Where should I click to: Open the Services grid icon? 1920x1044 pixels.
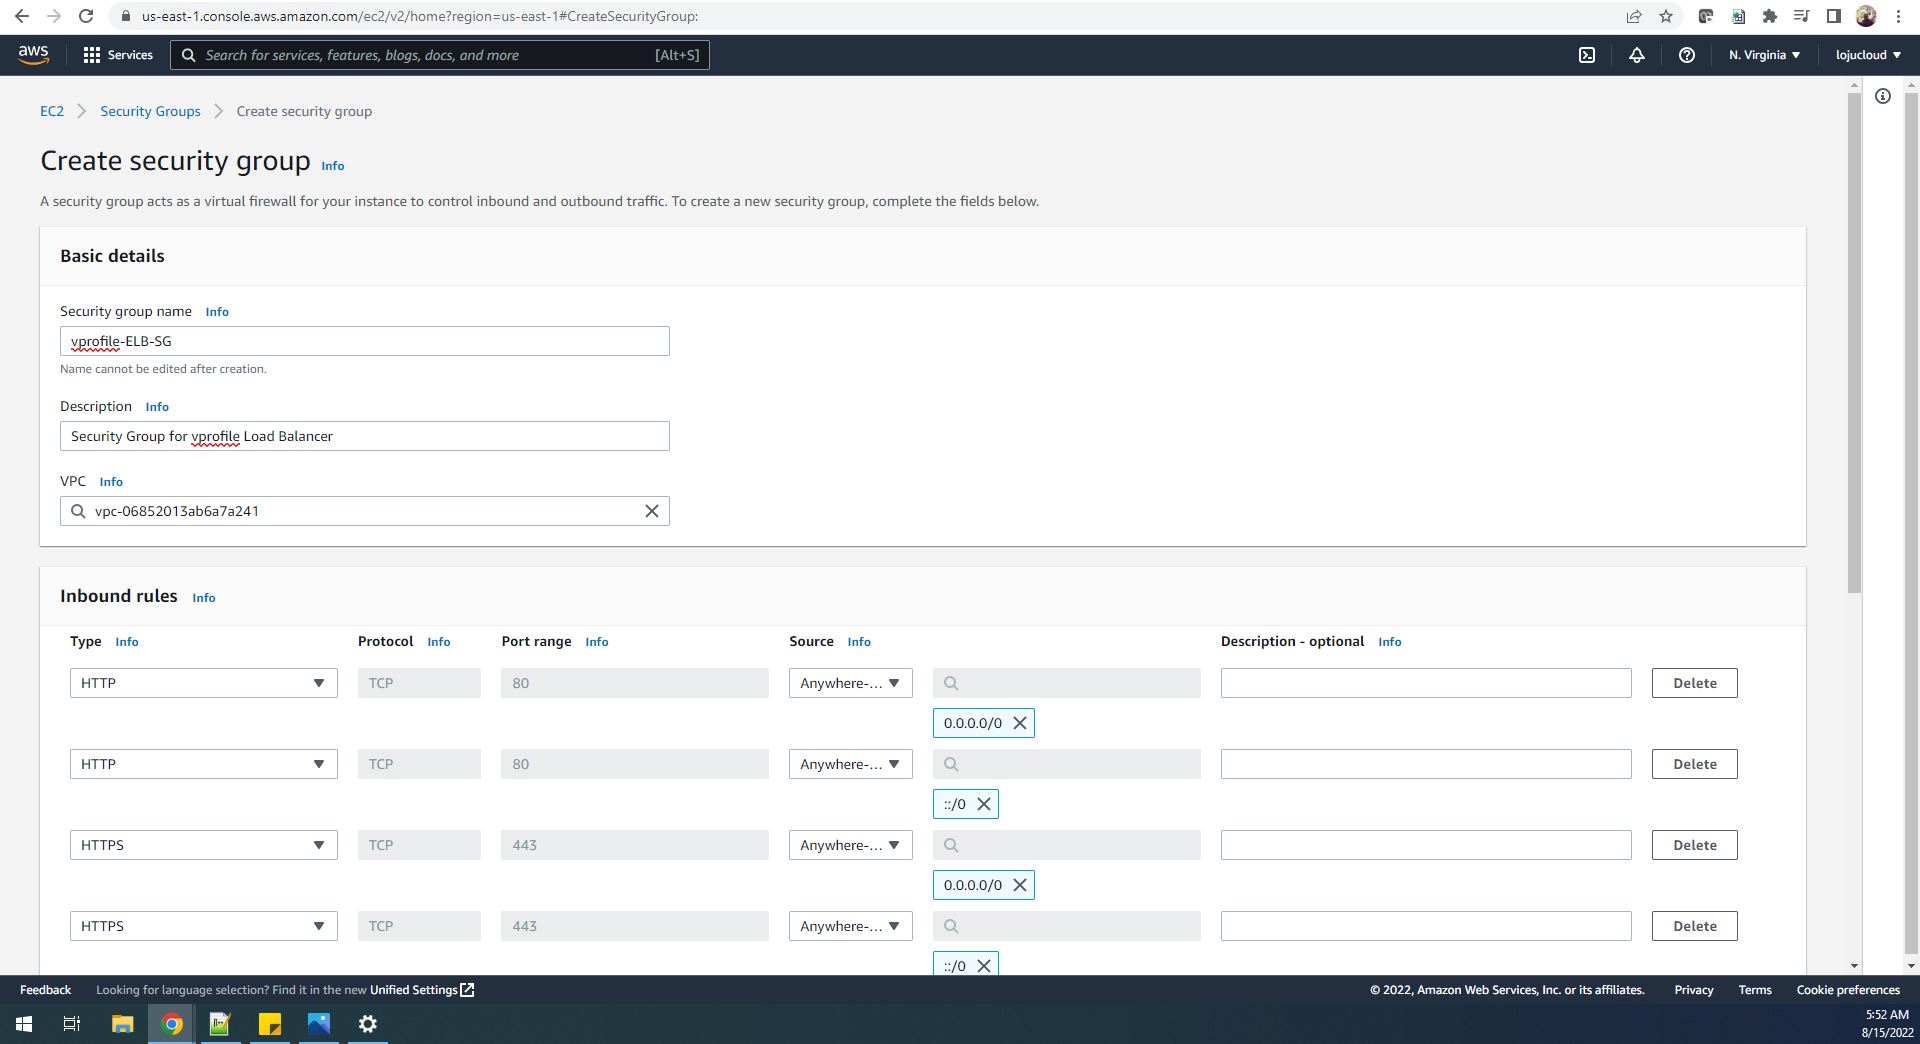click(92, 55)
